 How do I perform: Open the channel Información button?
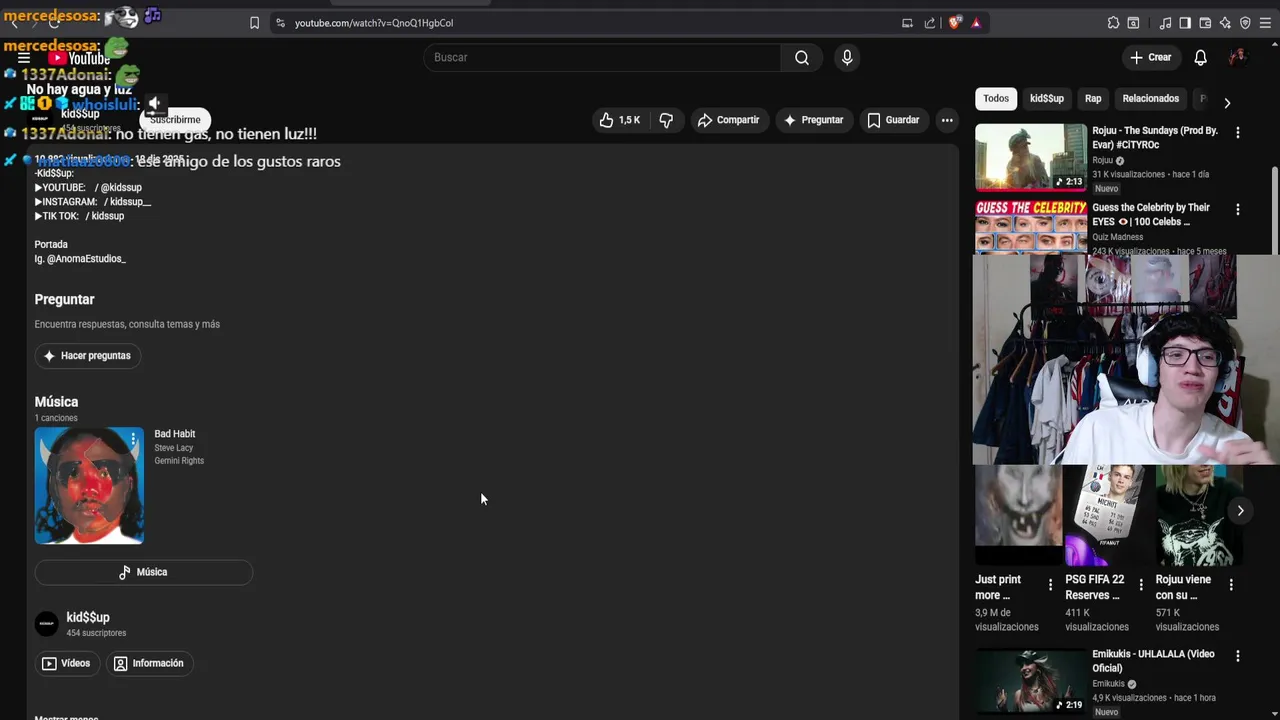pyautogui.click(x=150, y=663)
